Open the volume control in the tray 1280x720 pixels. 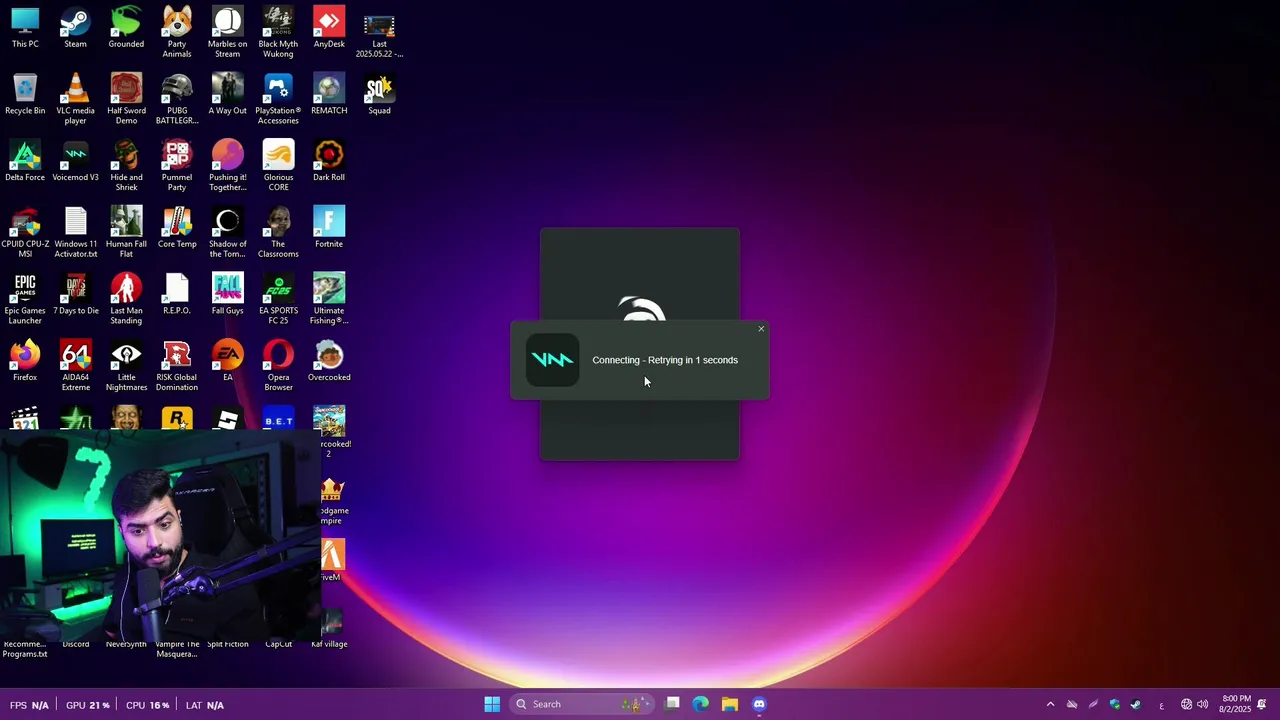pos(1203,704)
